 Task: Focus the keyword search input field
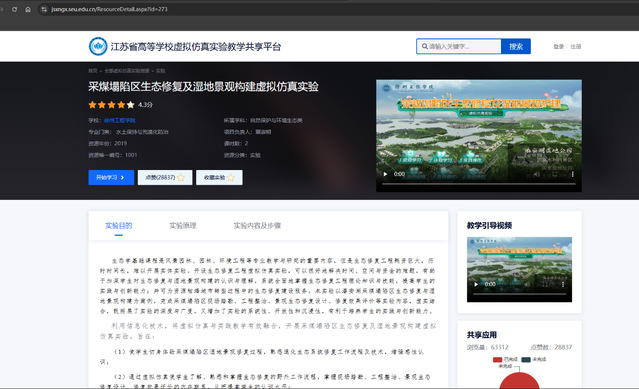459,46
